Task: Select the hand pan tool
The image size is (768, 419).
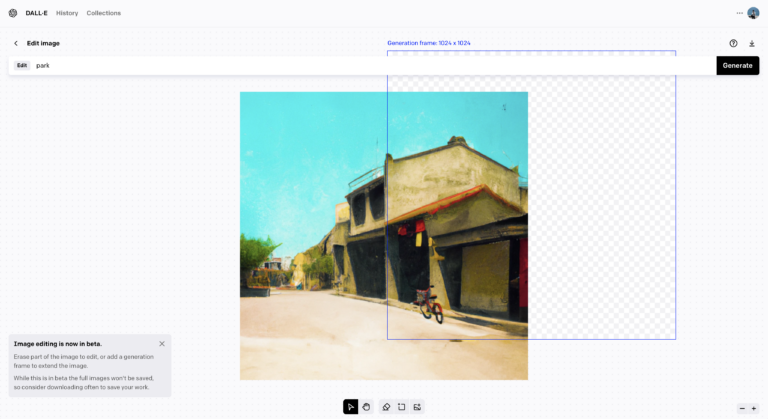Action: (x=367, y=407)
